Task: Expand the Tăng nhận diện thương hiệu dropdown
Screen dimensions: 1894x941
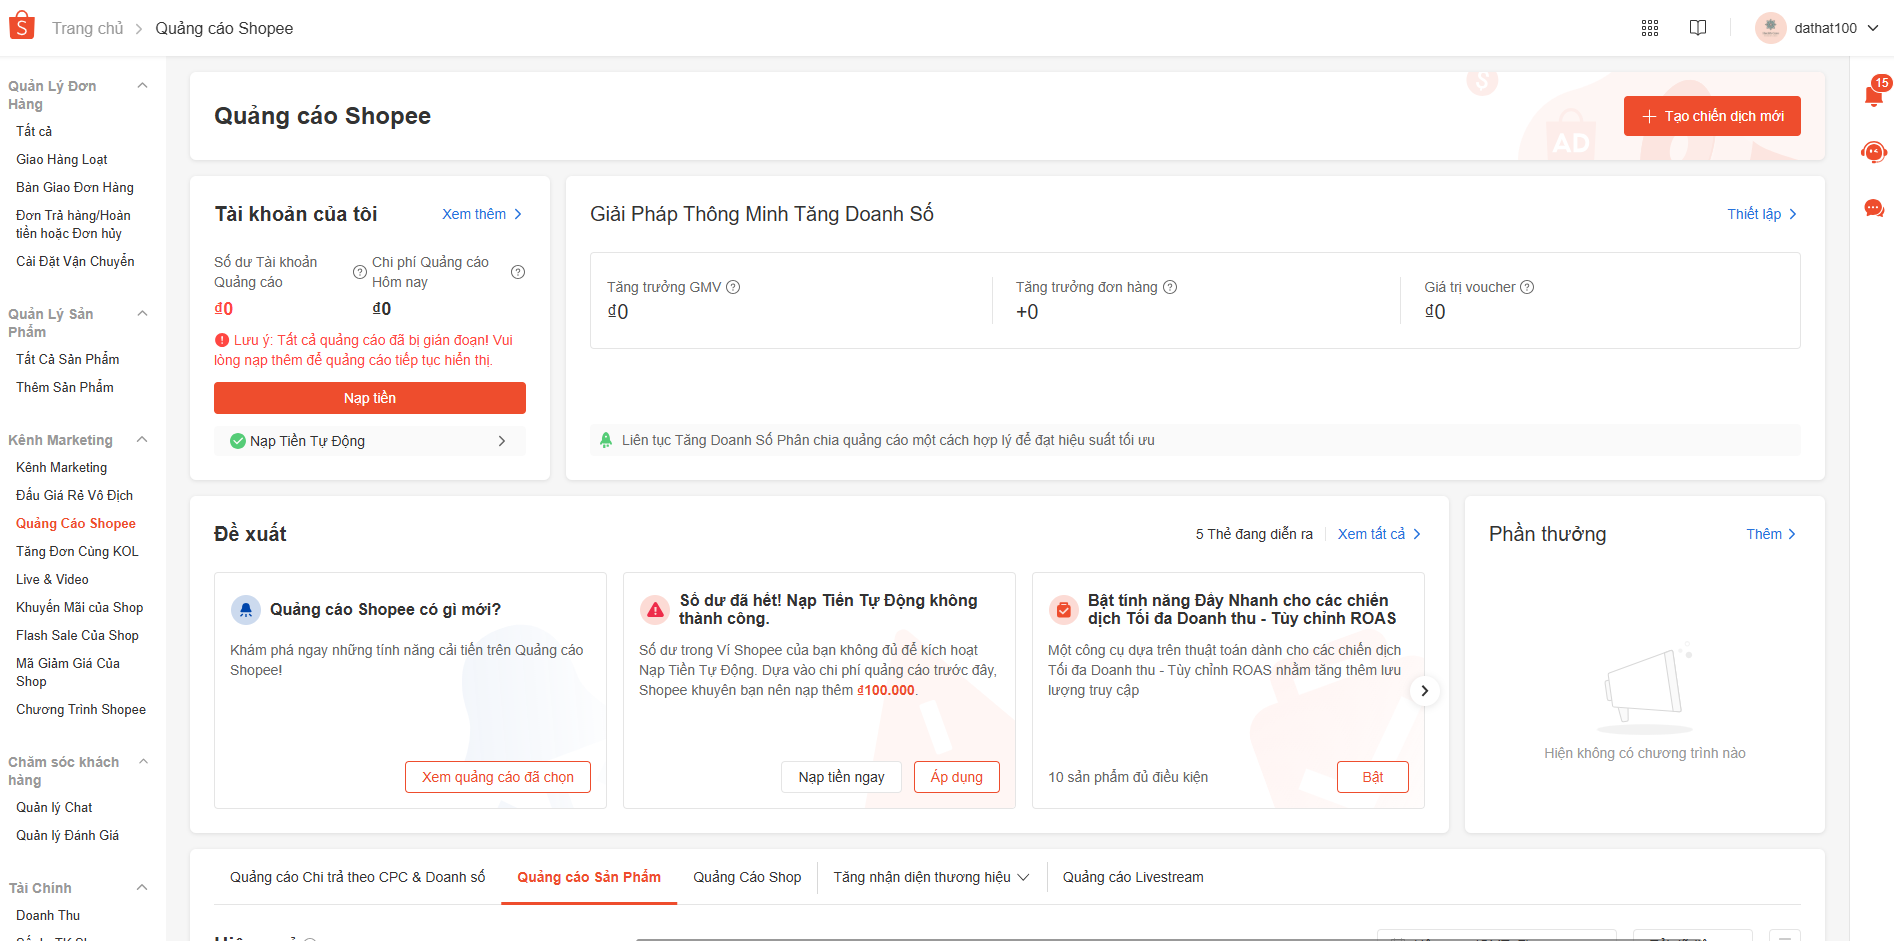Action: tap(931, 877)
